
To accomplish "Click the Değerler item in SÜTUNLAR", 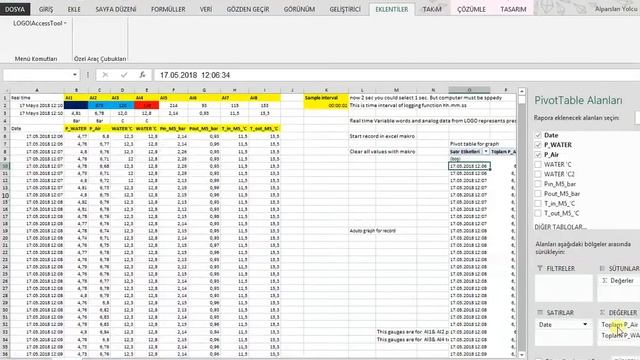I will 622,280.
